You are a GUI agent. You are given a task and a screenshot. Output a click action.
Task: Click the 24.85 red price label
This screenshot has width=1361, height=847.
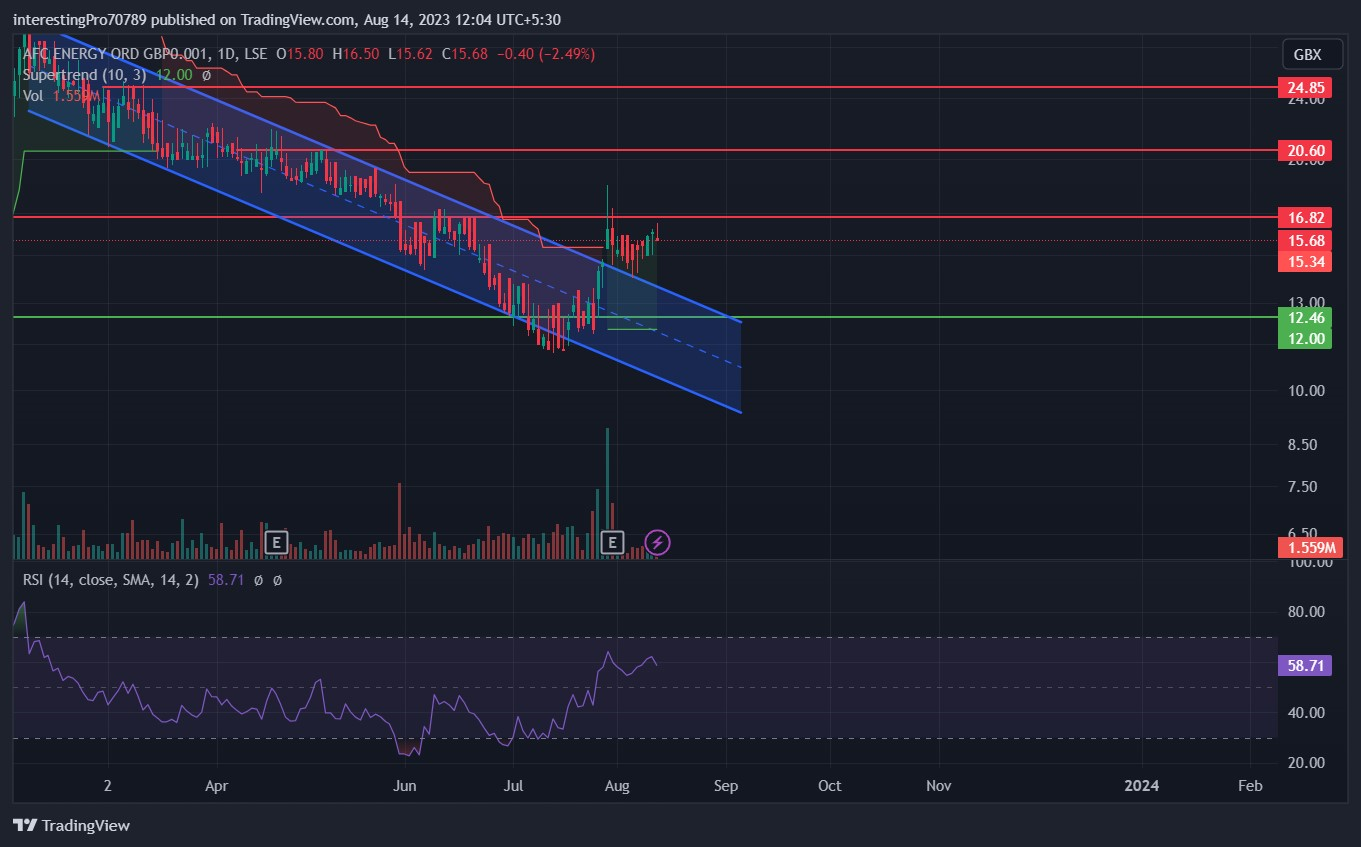coord(1306,88)
